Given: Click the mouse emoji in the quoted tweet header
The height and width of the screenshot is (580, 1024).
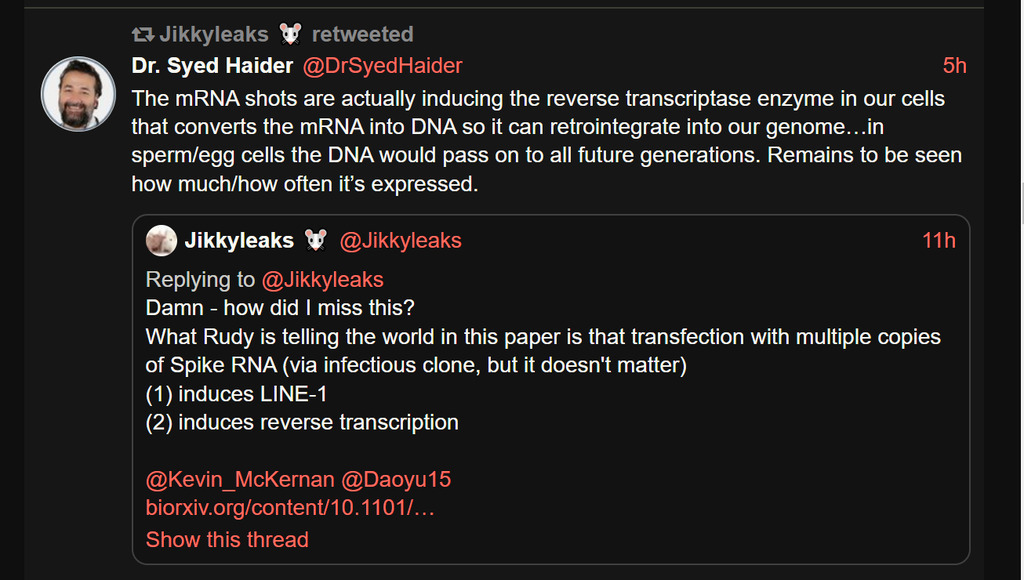Looking at the screenshot, I should point(316,241).
